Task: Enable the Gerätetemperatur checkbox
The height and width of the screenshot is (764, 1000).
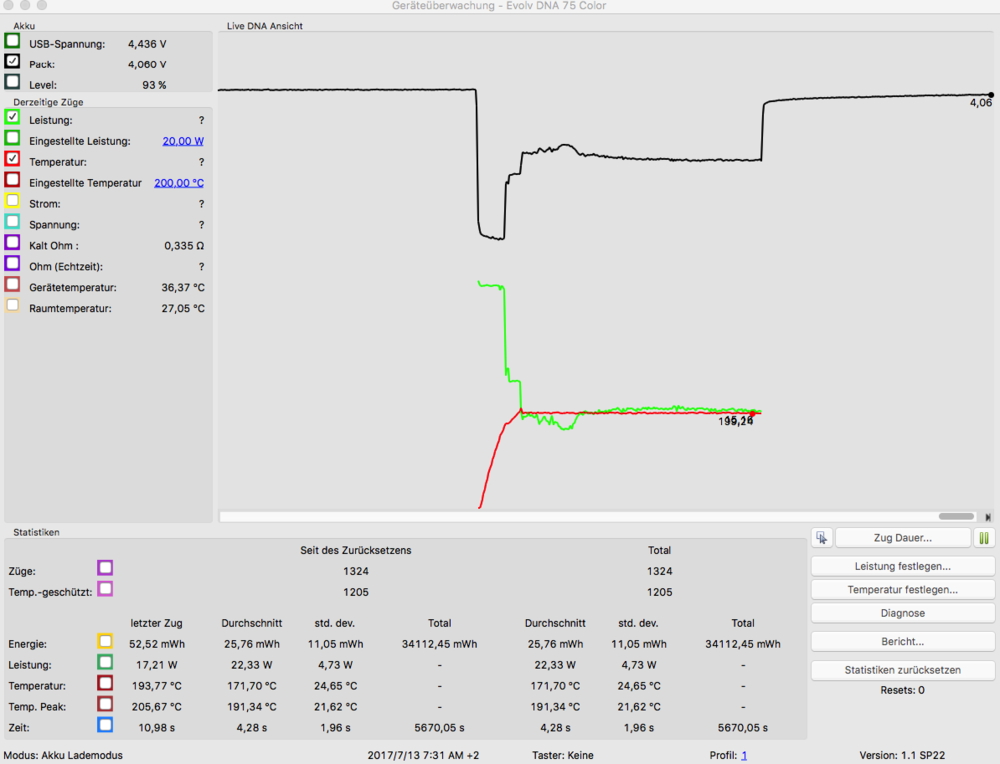Action: [12, 285]
